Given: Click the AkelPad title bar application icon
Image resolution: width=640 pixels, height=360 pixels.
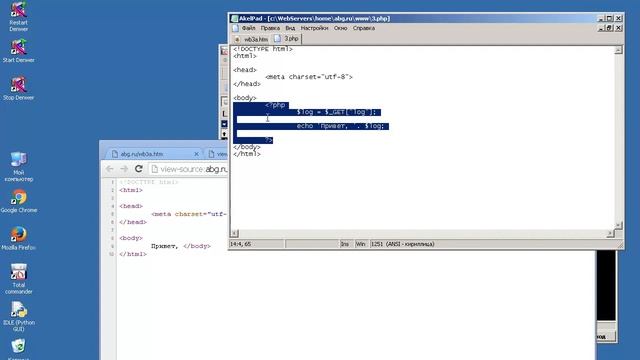Looking at the screenshot, I should (x=234, y=18).
